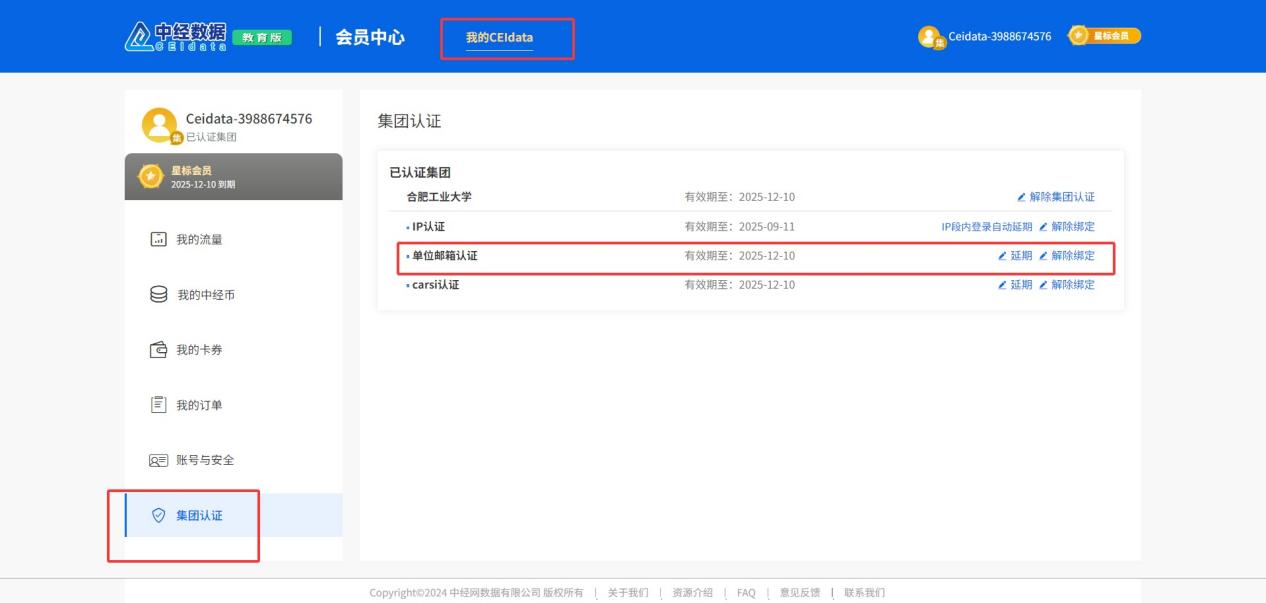1266x603 pixels.
Task: Click the 星标会员 expiry banner in sidebar
Action: [x=233, y=177]
